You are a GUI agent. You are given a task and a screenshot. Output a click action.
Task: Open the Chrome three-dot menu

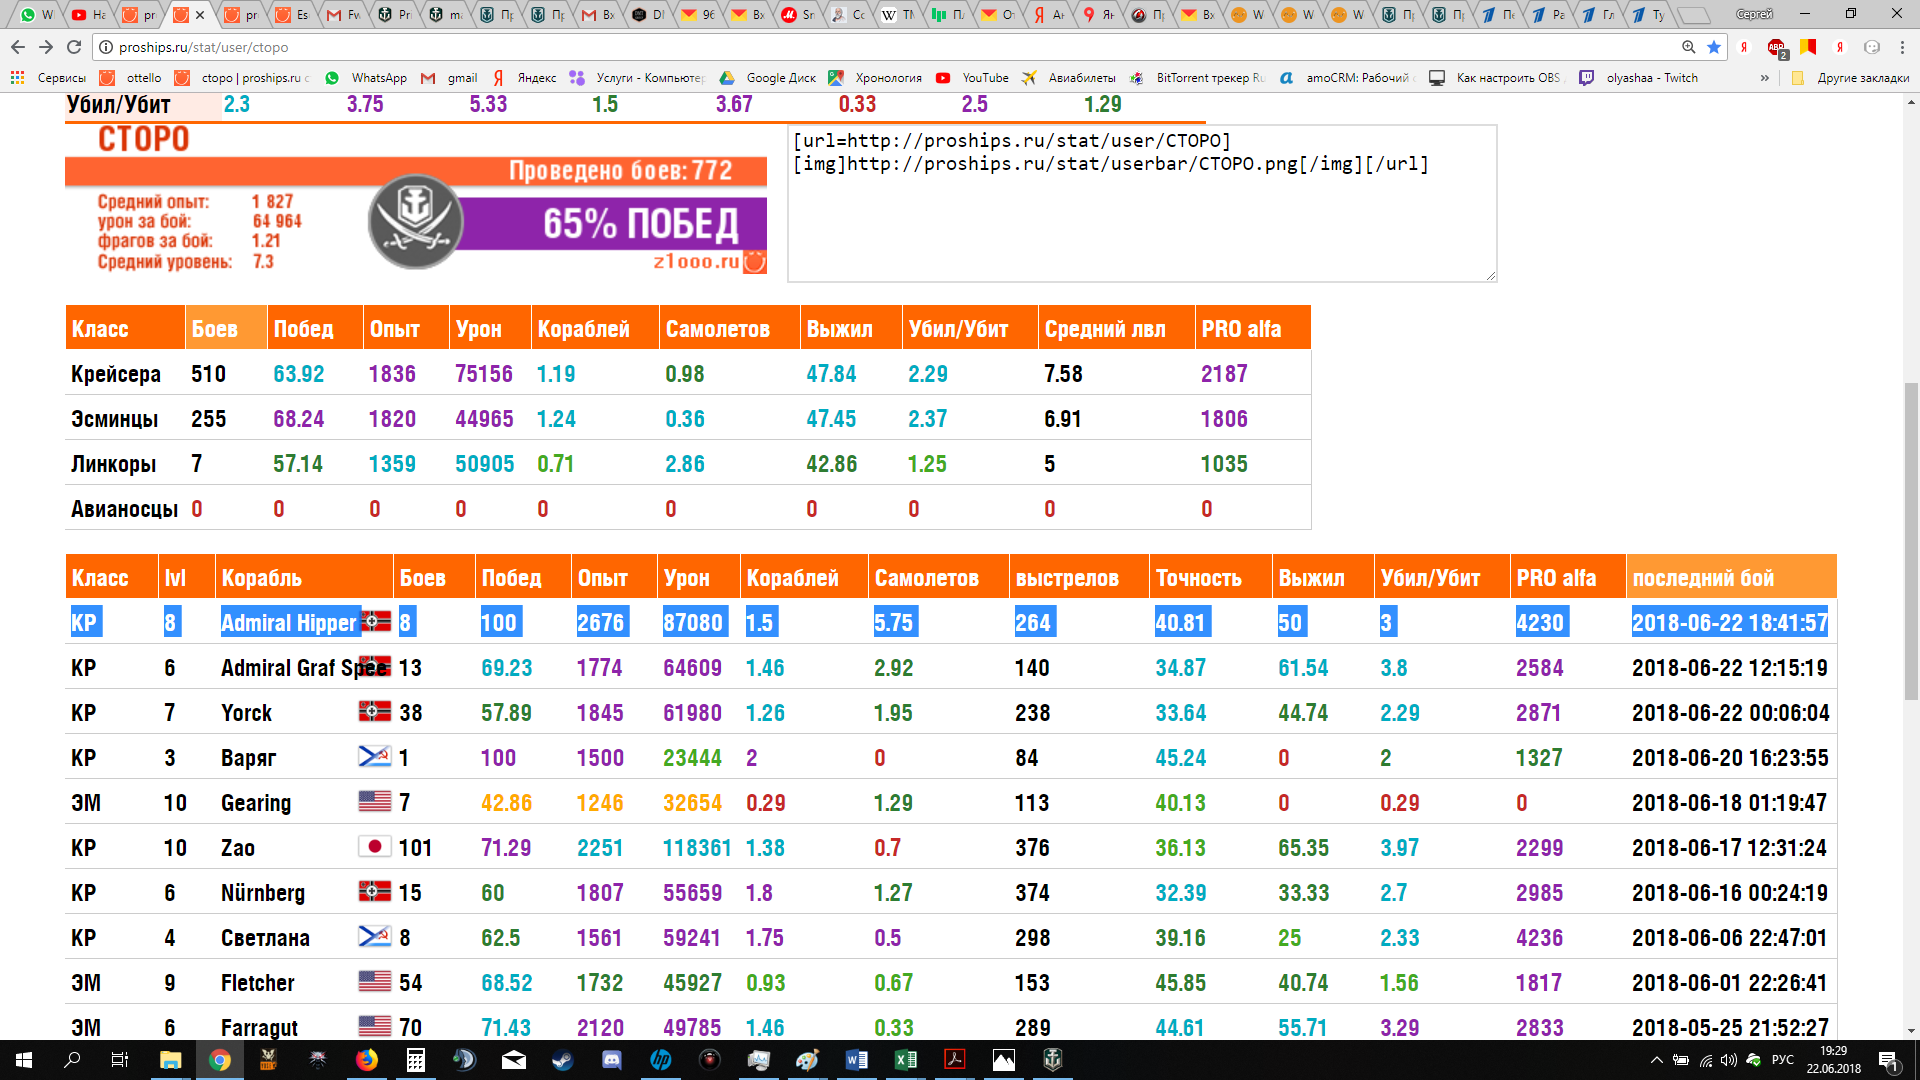(x=1902, y=47)
